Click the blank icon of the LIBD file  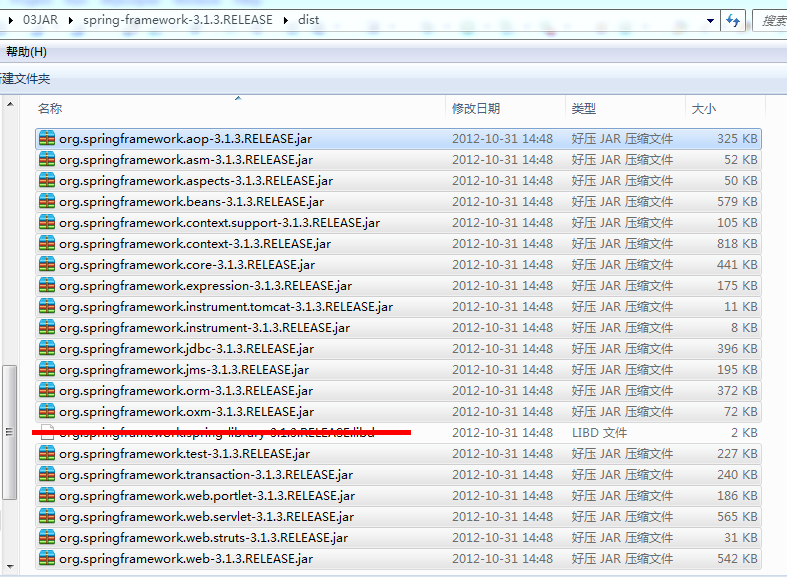[x=47, y=432]
